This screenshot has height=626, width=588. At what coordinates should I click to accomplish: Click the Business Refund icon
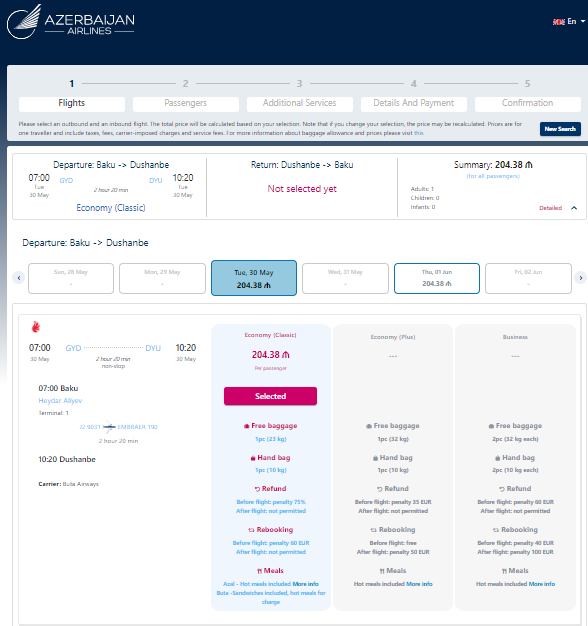click(502, 489)
